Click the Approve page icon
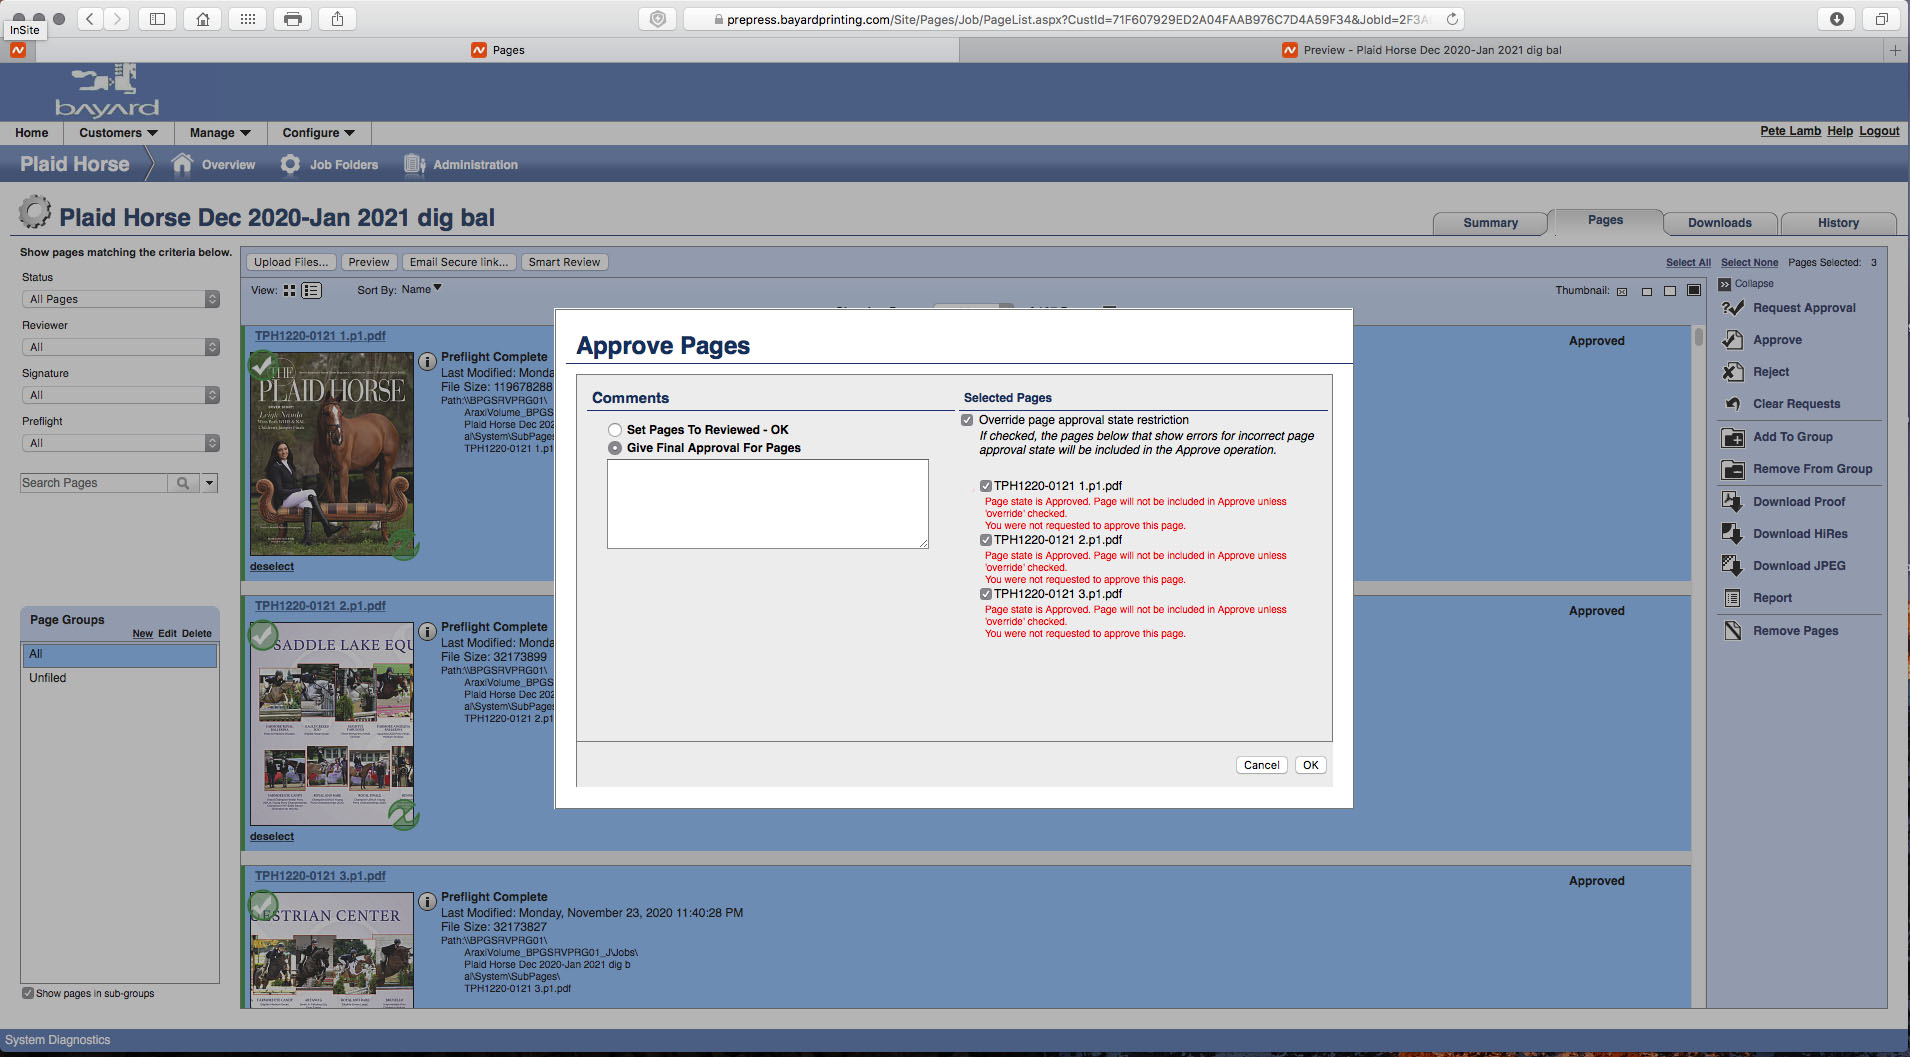Image resolution: width=1910 pixels, height=1057 pixels. [x=1732, y=340]
